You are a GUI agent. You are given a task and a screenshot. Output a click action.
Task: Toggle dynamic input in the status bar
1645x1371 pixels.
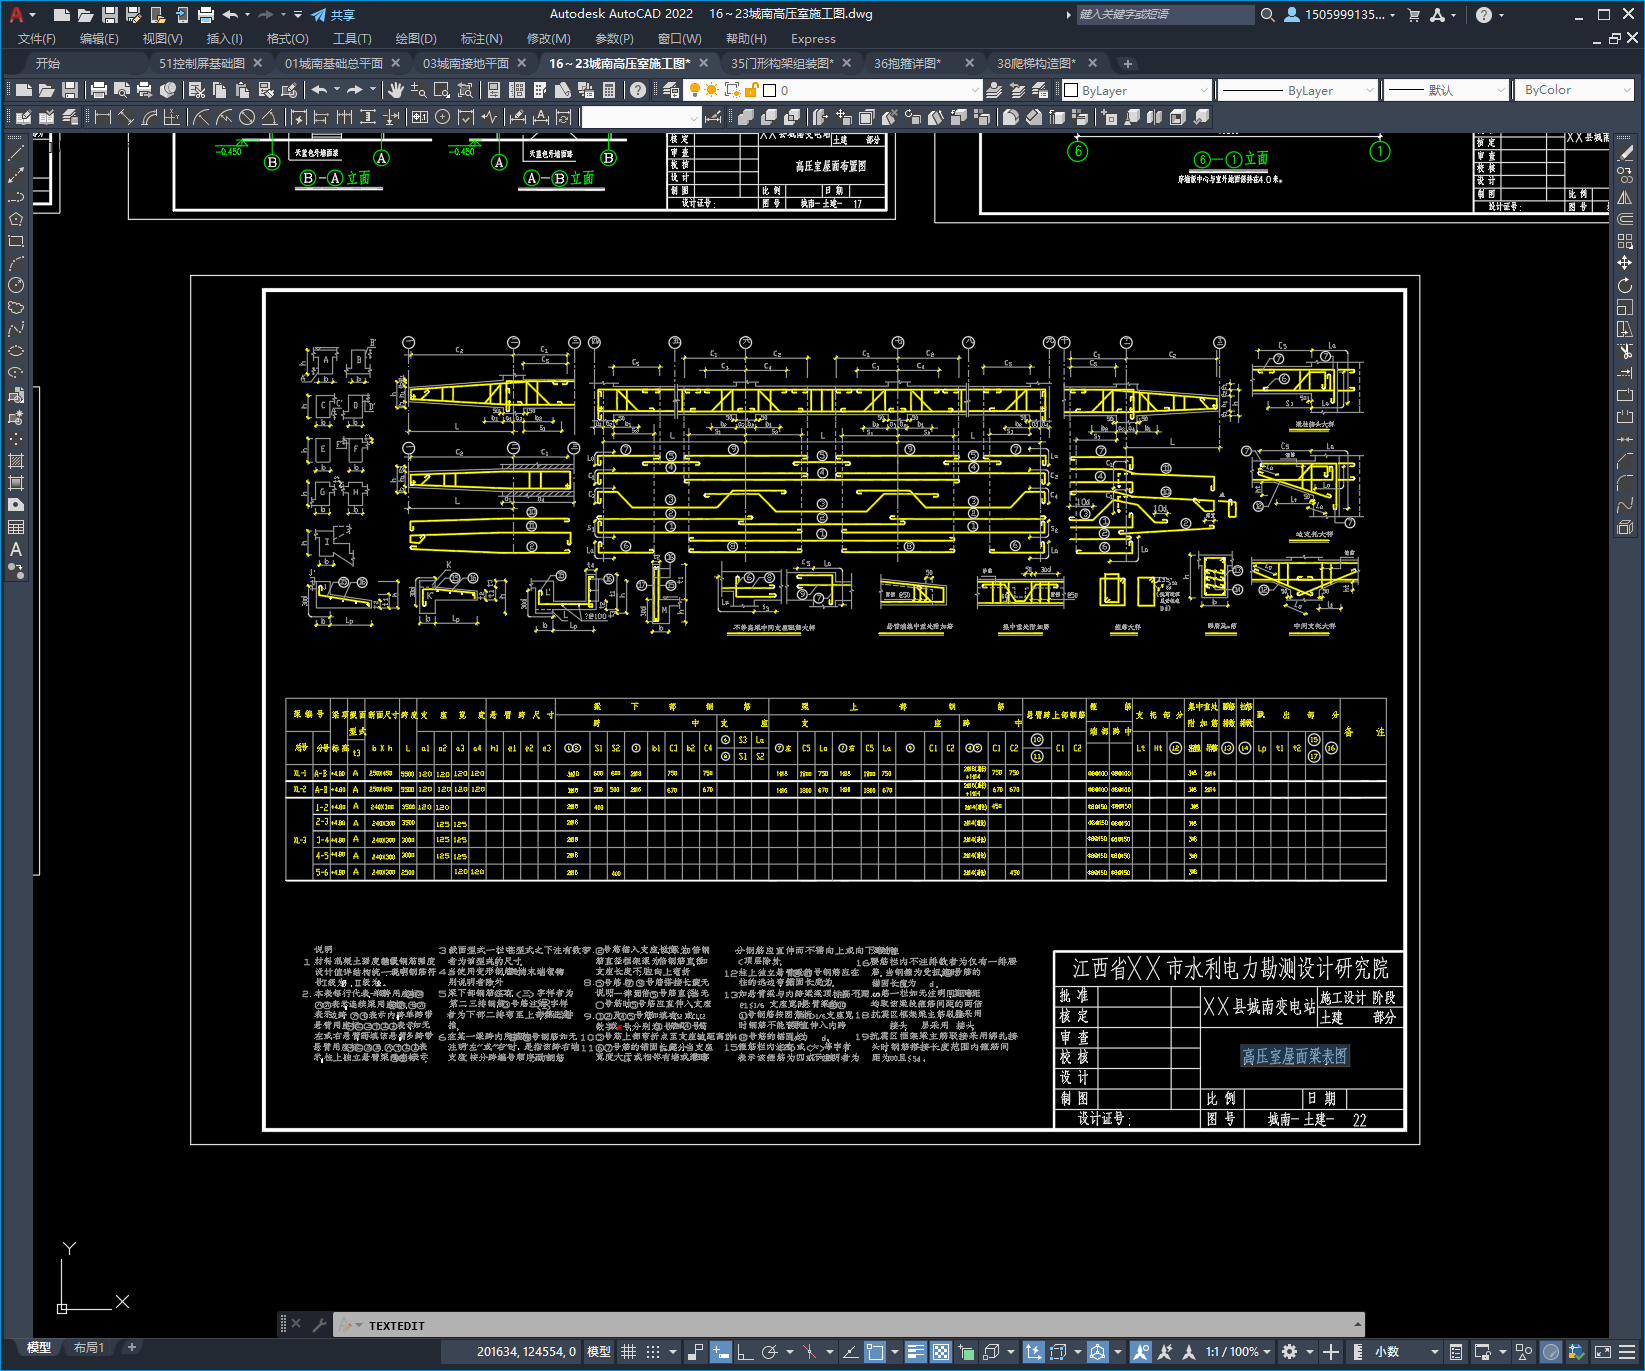click(721, 1352)
